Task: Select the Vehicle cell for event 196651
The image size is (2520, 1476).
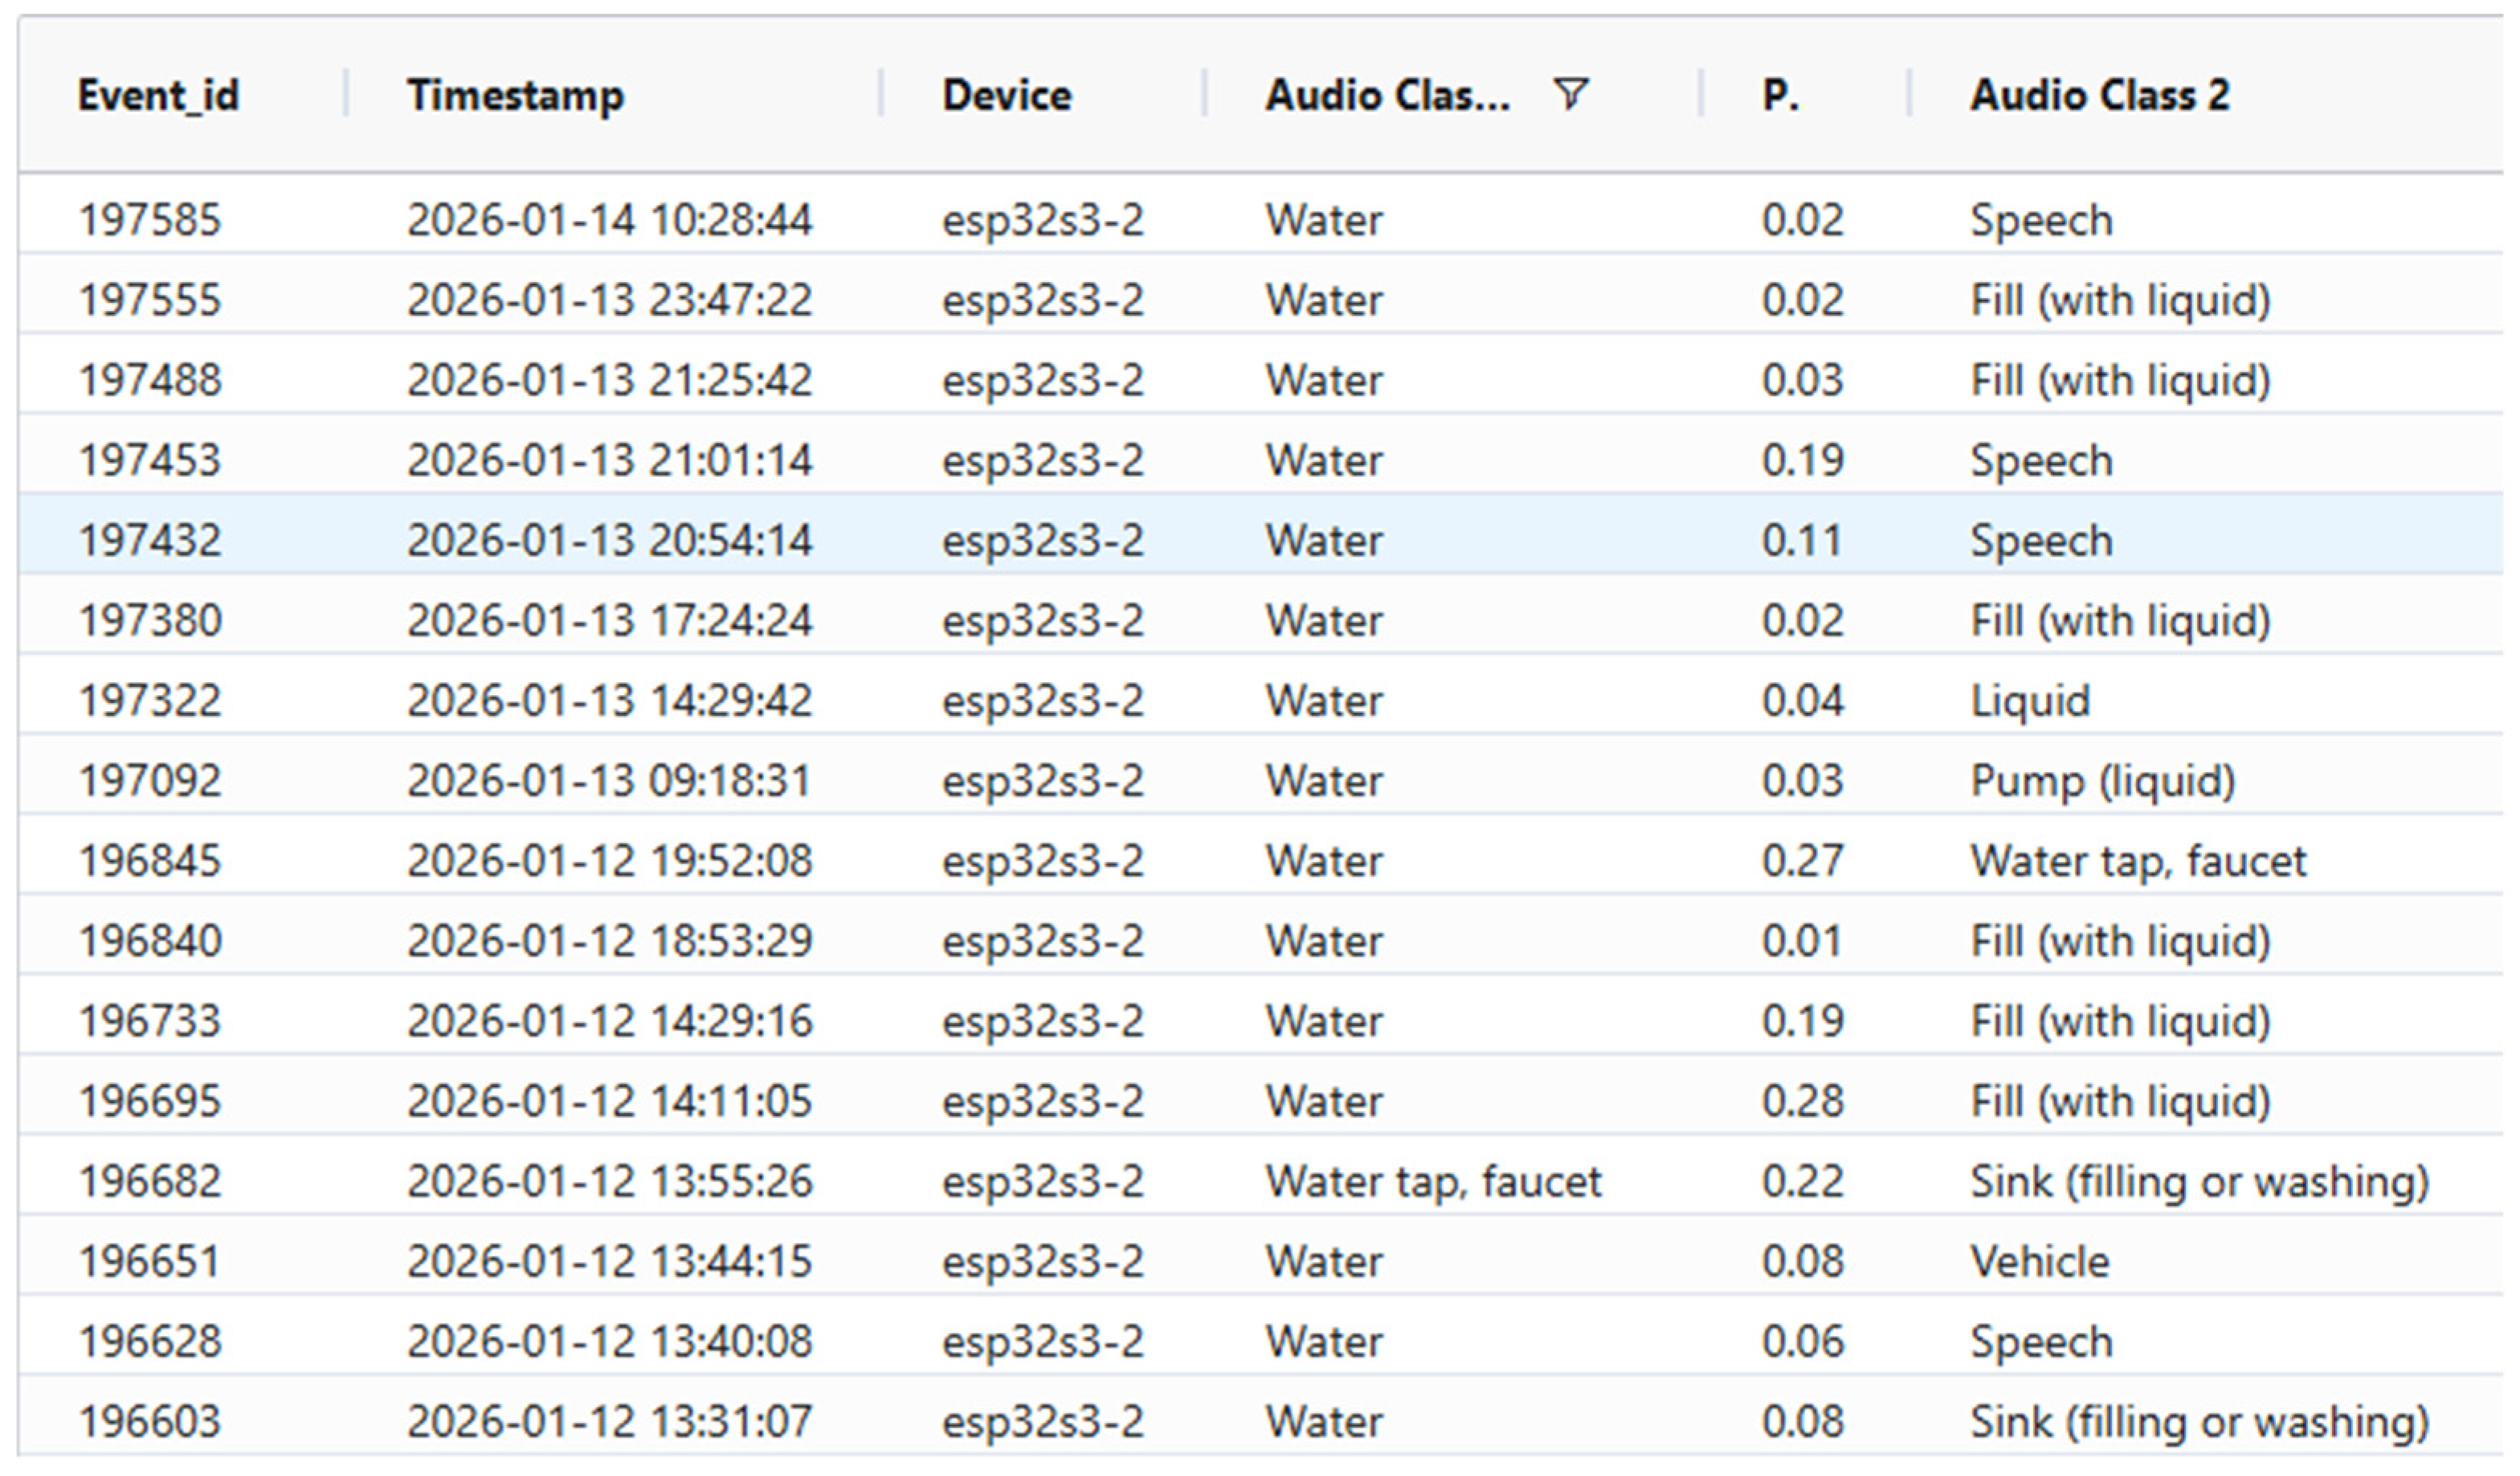Action: pos(2039,1260)
